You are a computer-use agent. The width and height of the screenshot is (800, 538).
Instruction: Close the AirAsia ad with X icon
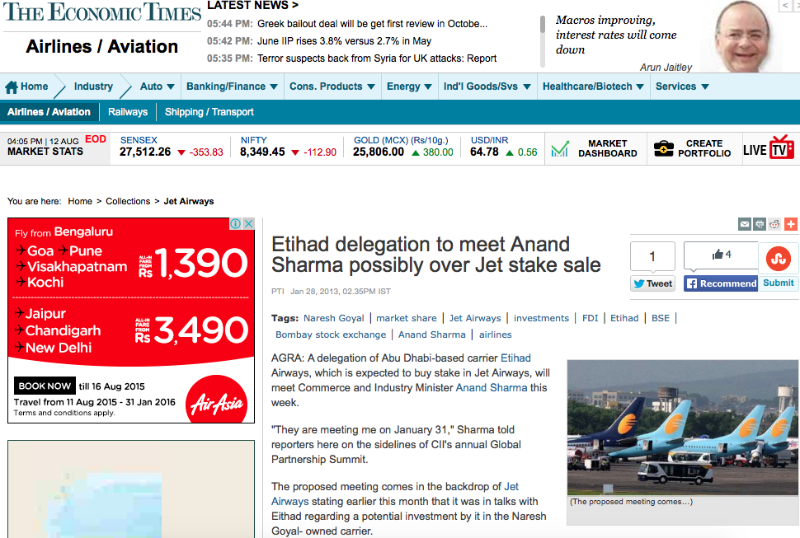pyautogui.click(x=248, y=224)
